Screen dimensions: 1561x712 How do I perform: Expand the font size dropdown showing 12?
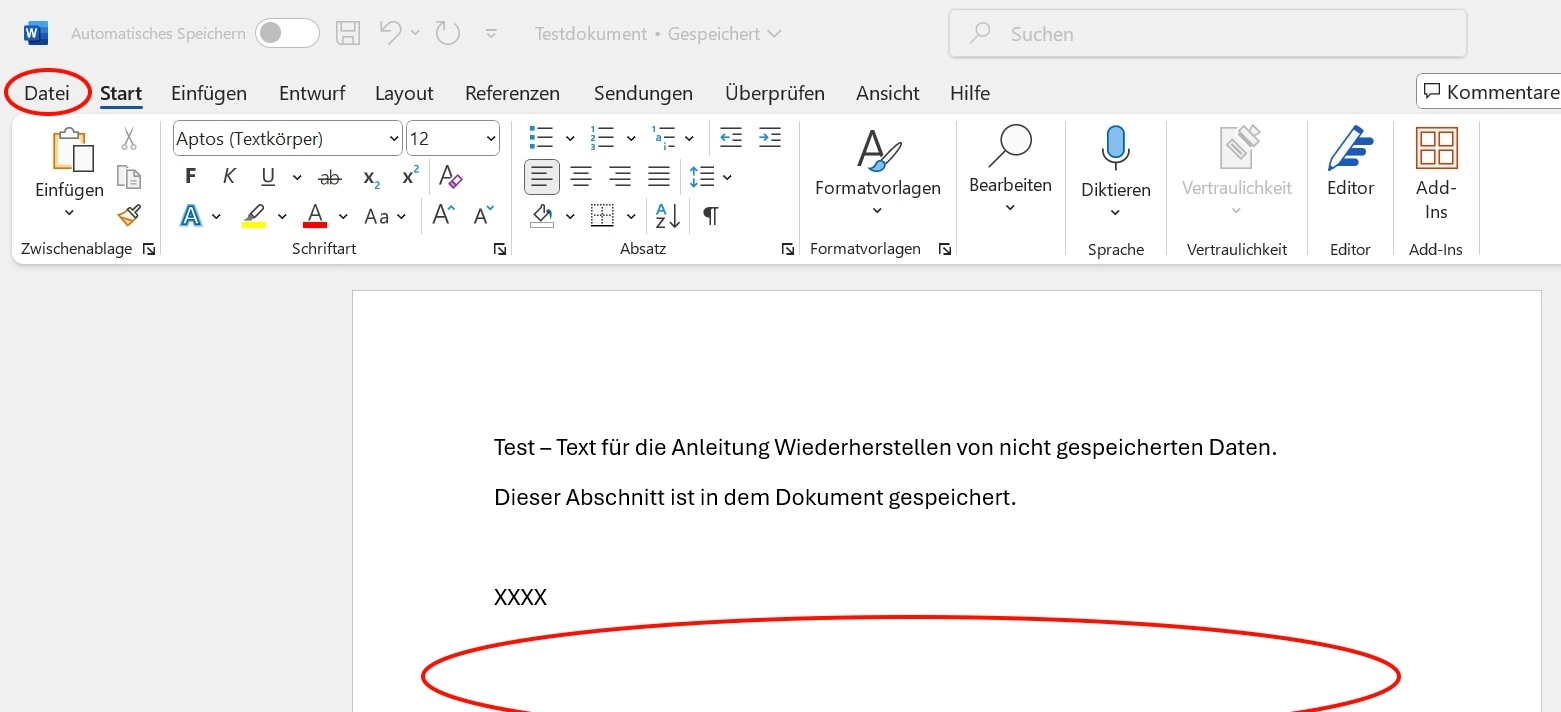pos(452,139)
